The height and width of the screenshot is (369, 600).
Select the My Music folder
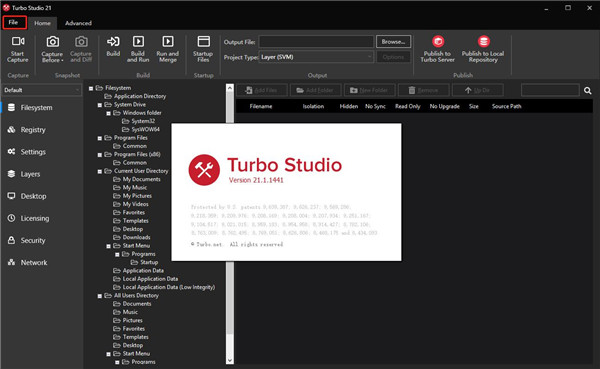(130, 188)
